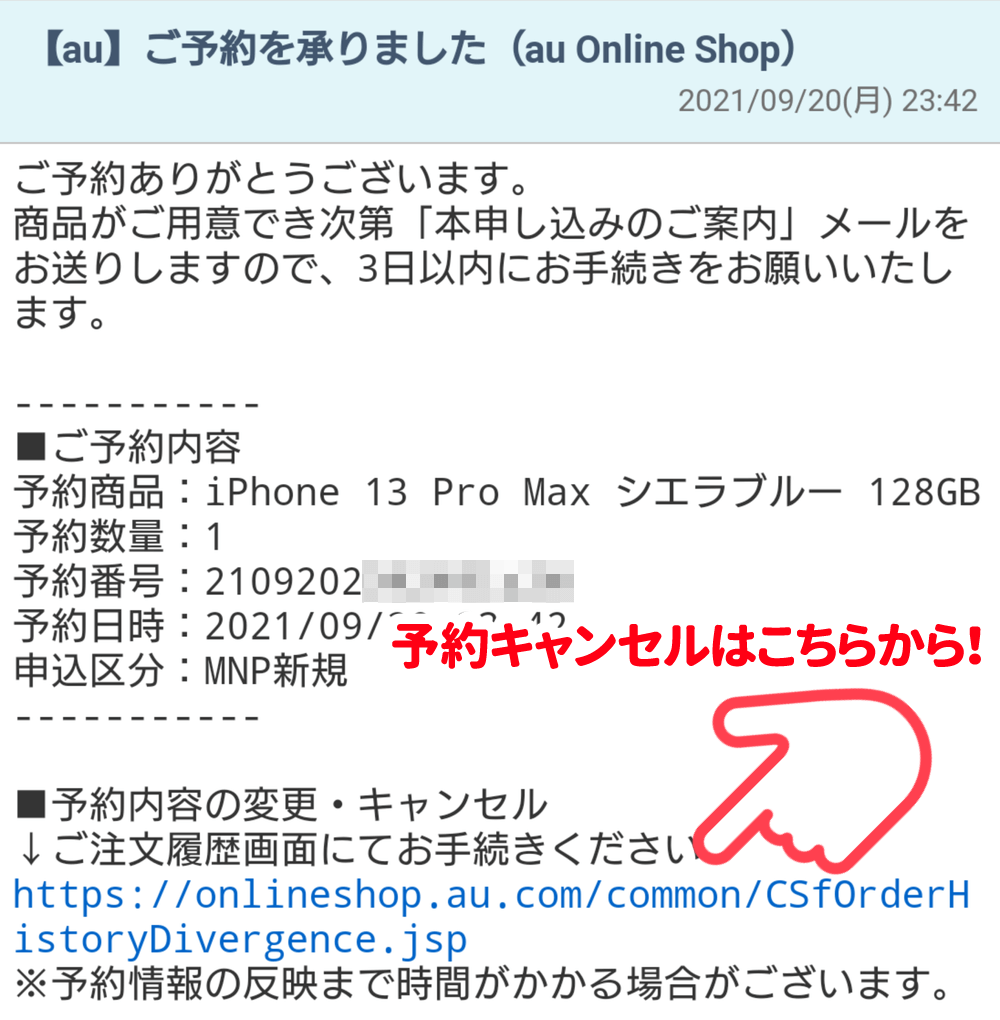Click the MNP新規 application type text
1000x1020 pixels.
tap(277, 671)
